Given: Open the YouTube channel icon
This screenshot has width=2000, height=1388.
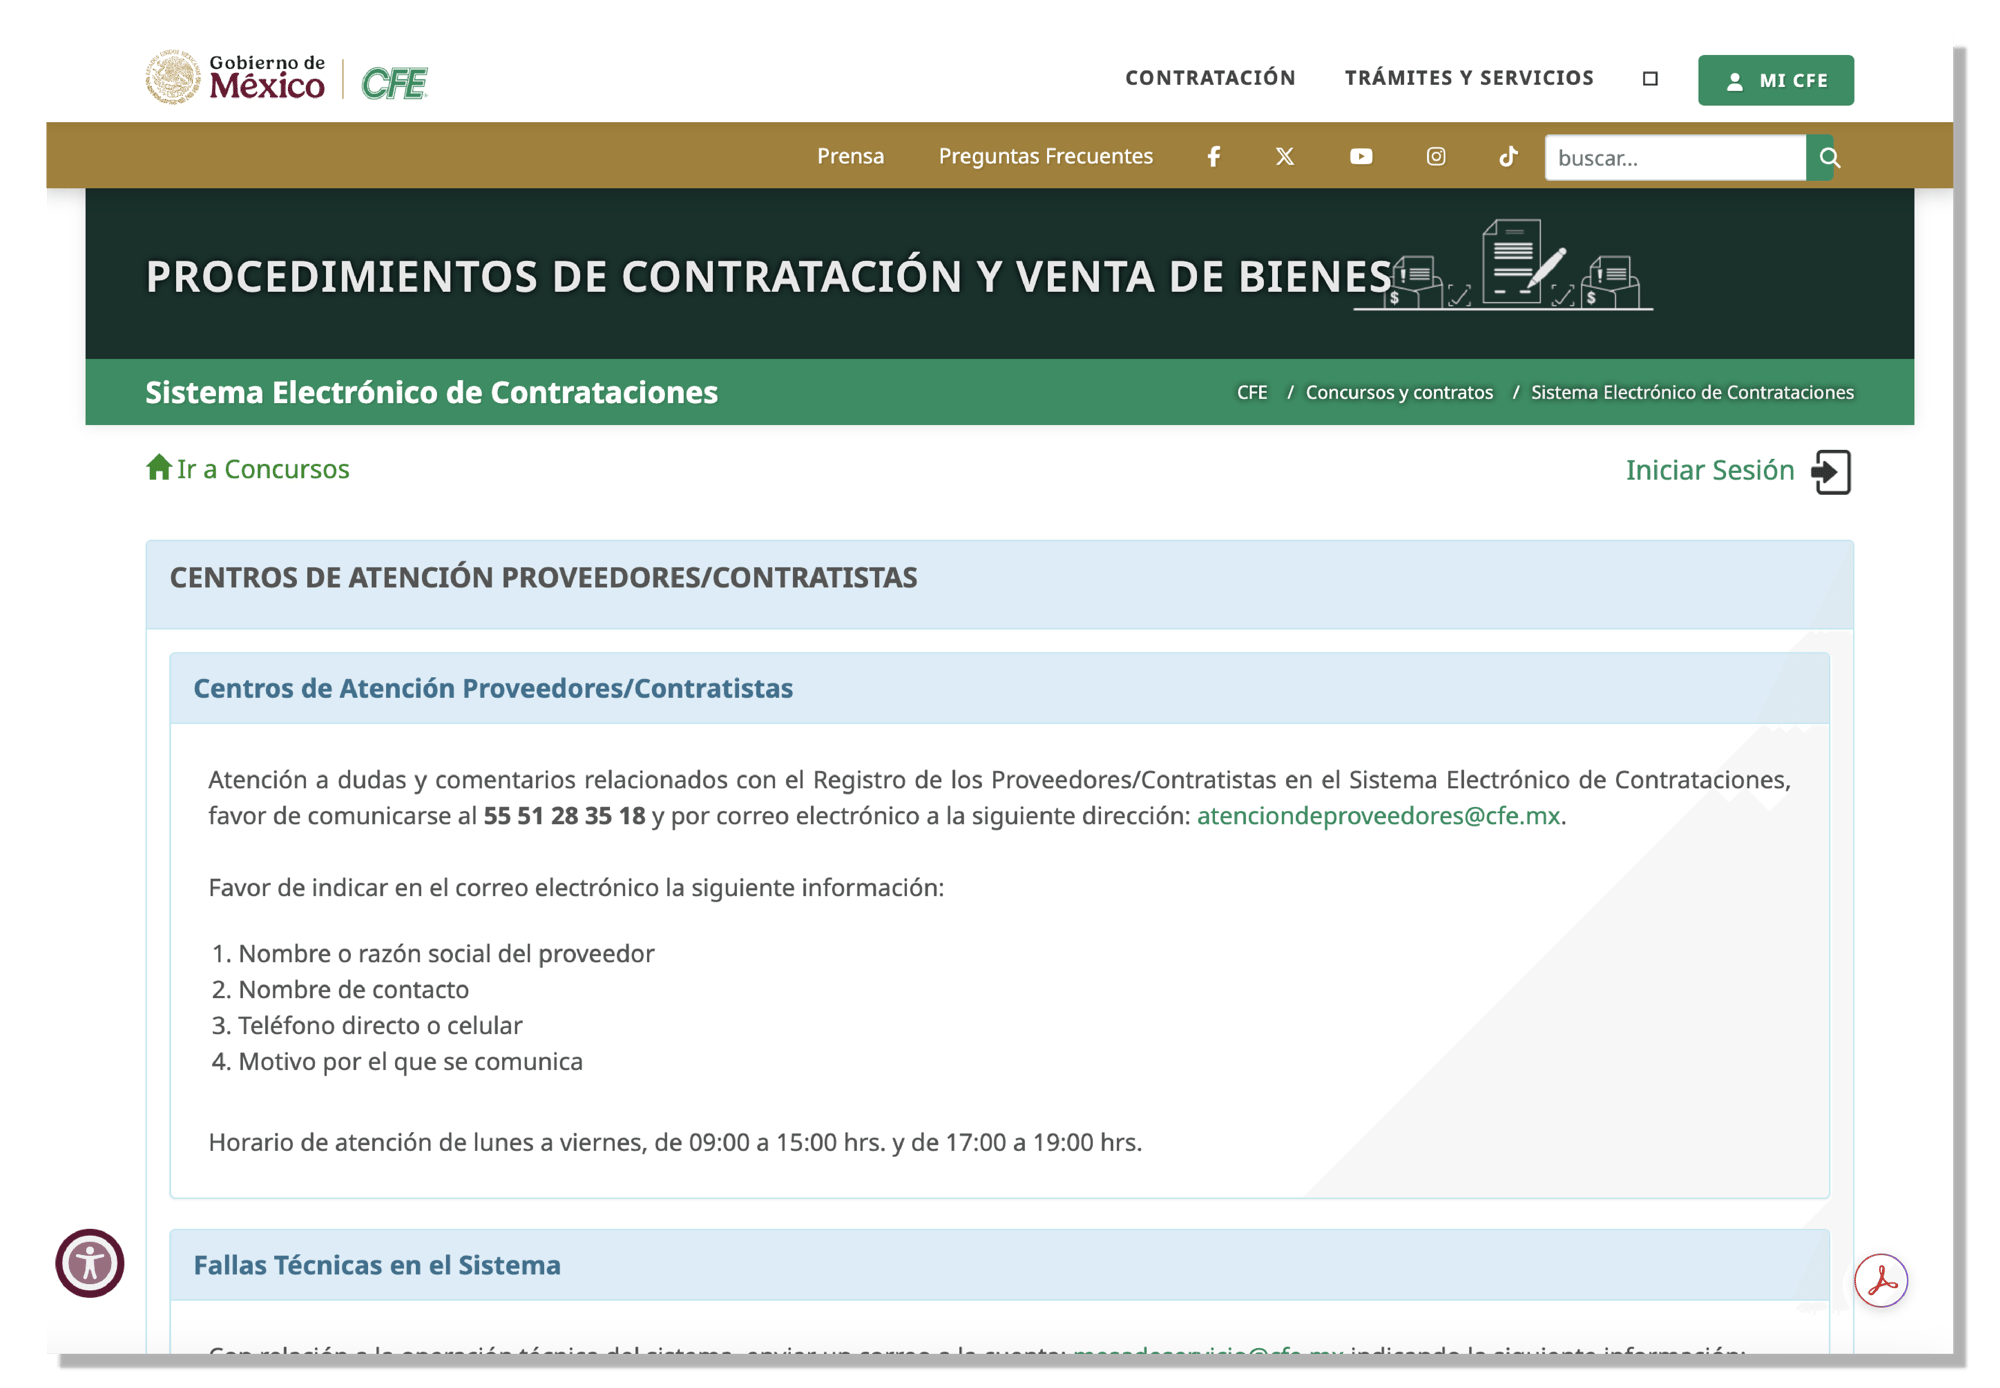Looking at the screenshot, I should click(1361, 156).
